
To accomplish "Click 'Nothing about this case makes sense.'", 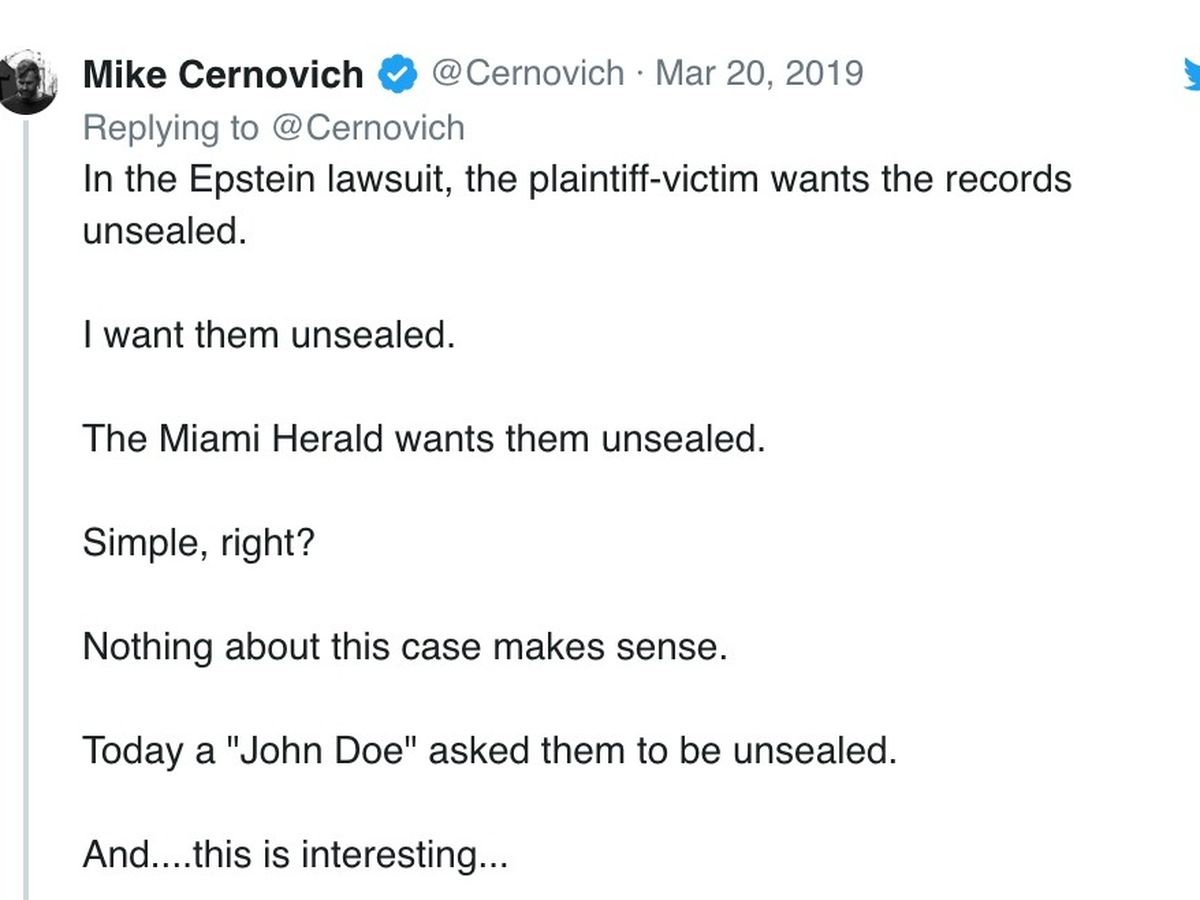I will pos(404,647).
